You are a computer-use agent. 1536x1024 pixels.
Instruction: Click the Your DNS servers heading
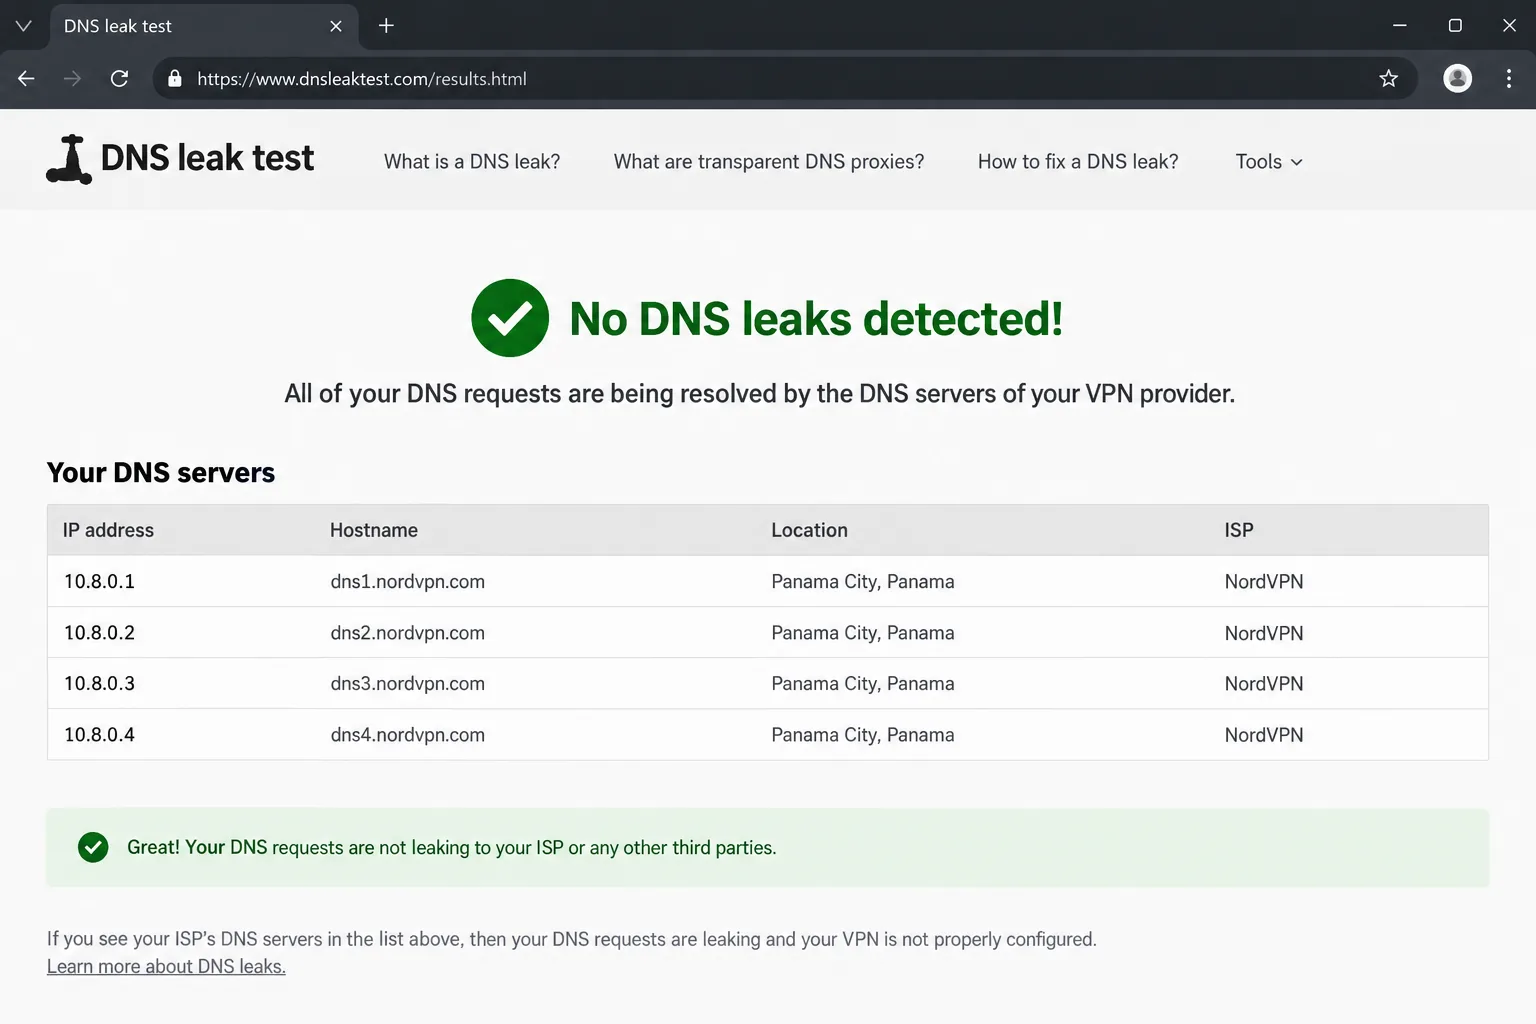[x=161, y=472]
